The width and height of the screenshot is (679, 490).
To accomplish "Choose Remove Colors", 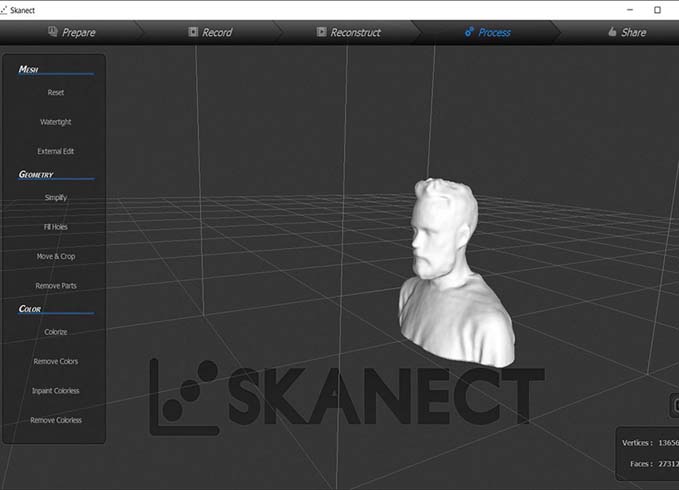I will [x=56, y=362].
